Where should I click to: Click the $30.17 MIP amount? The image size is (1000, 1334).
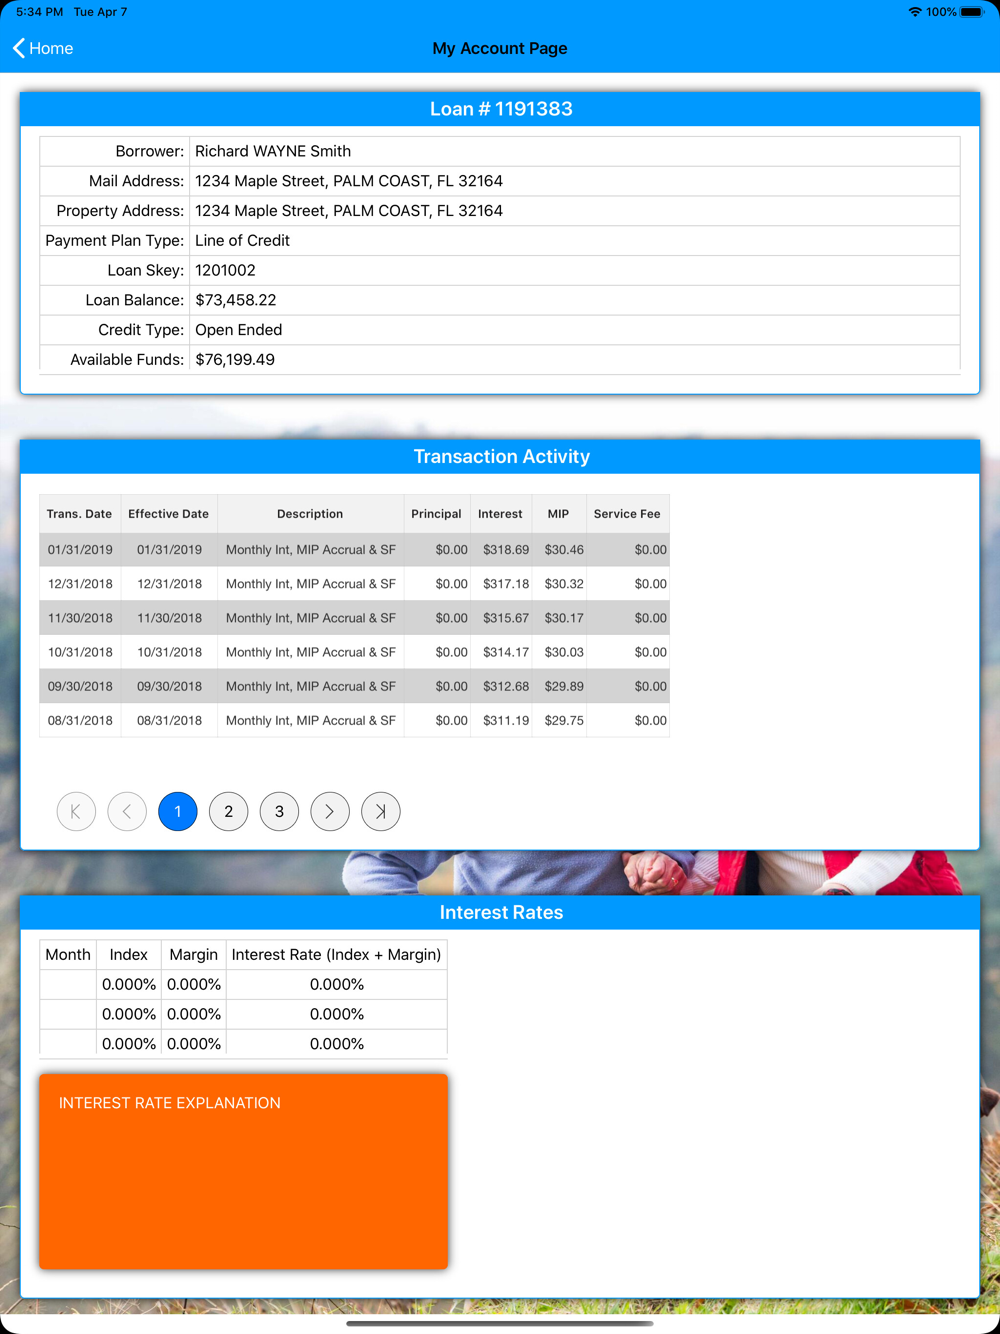(x=564, y=618)
